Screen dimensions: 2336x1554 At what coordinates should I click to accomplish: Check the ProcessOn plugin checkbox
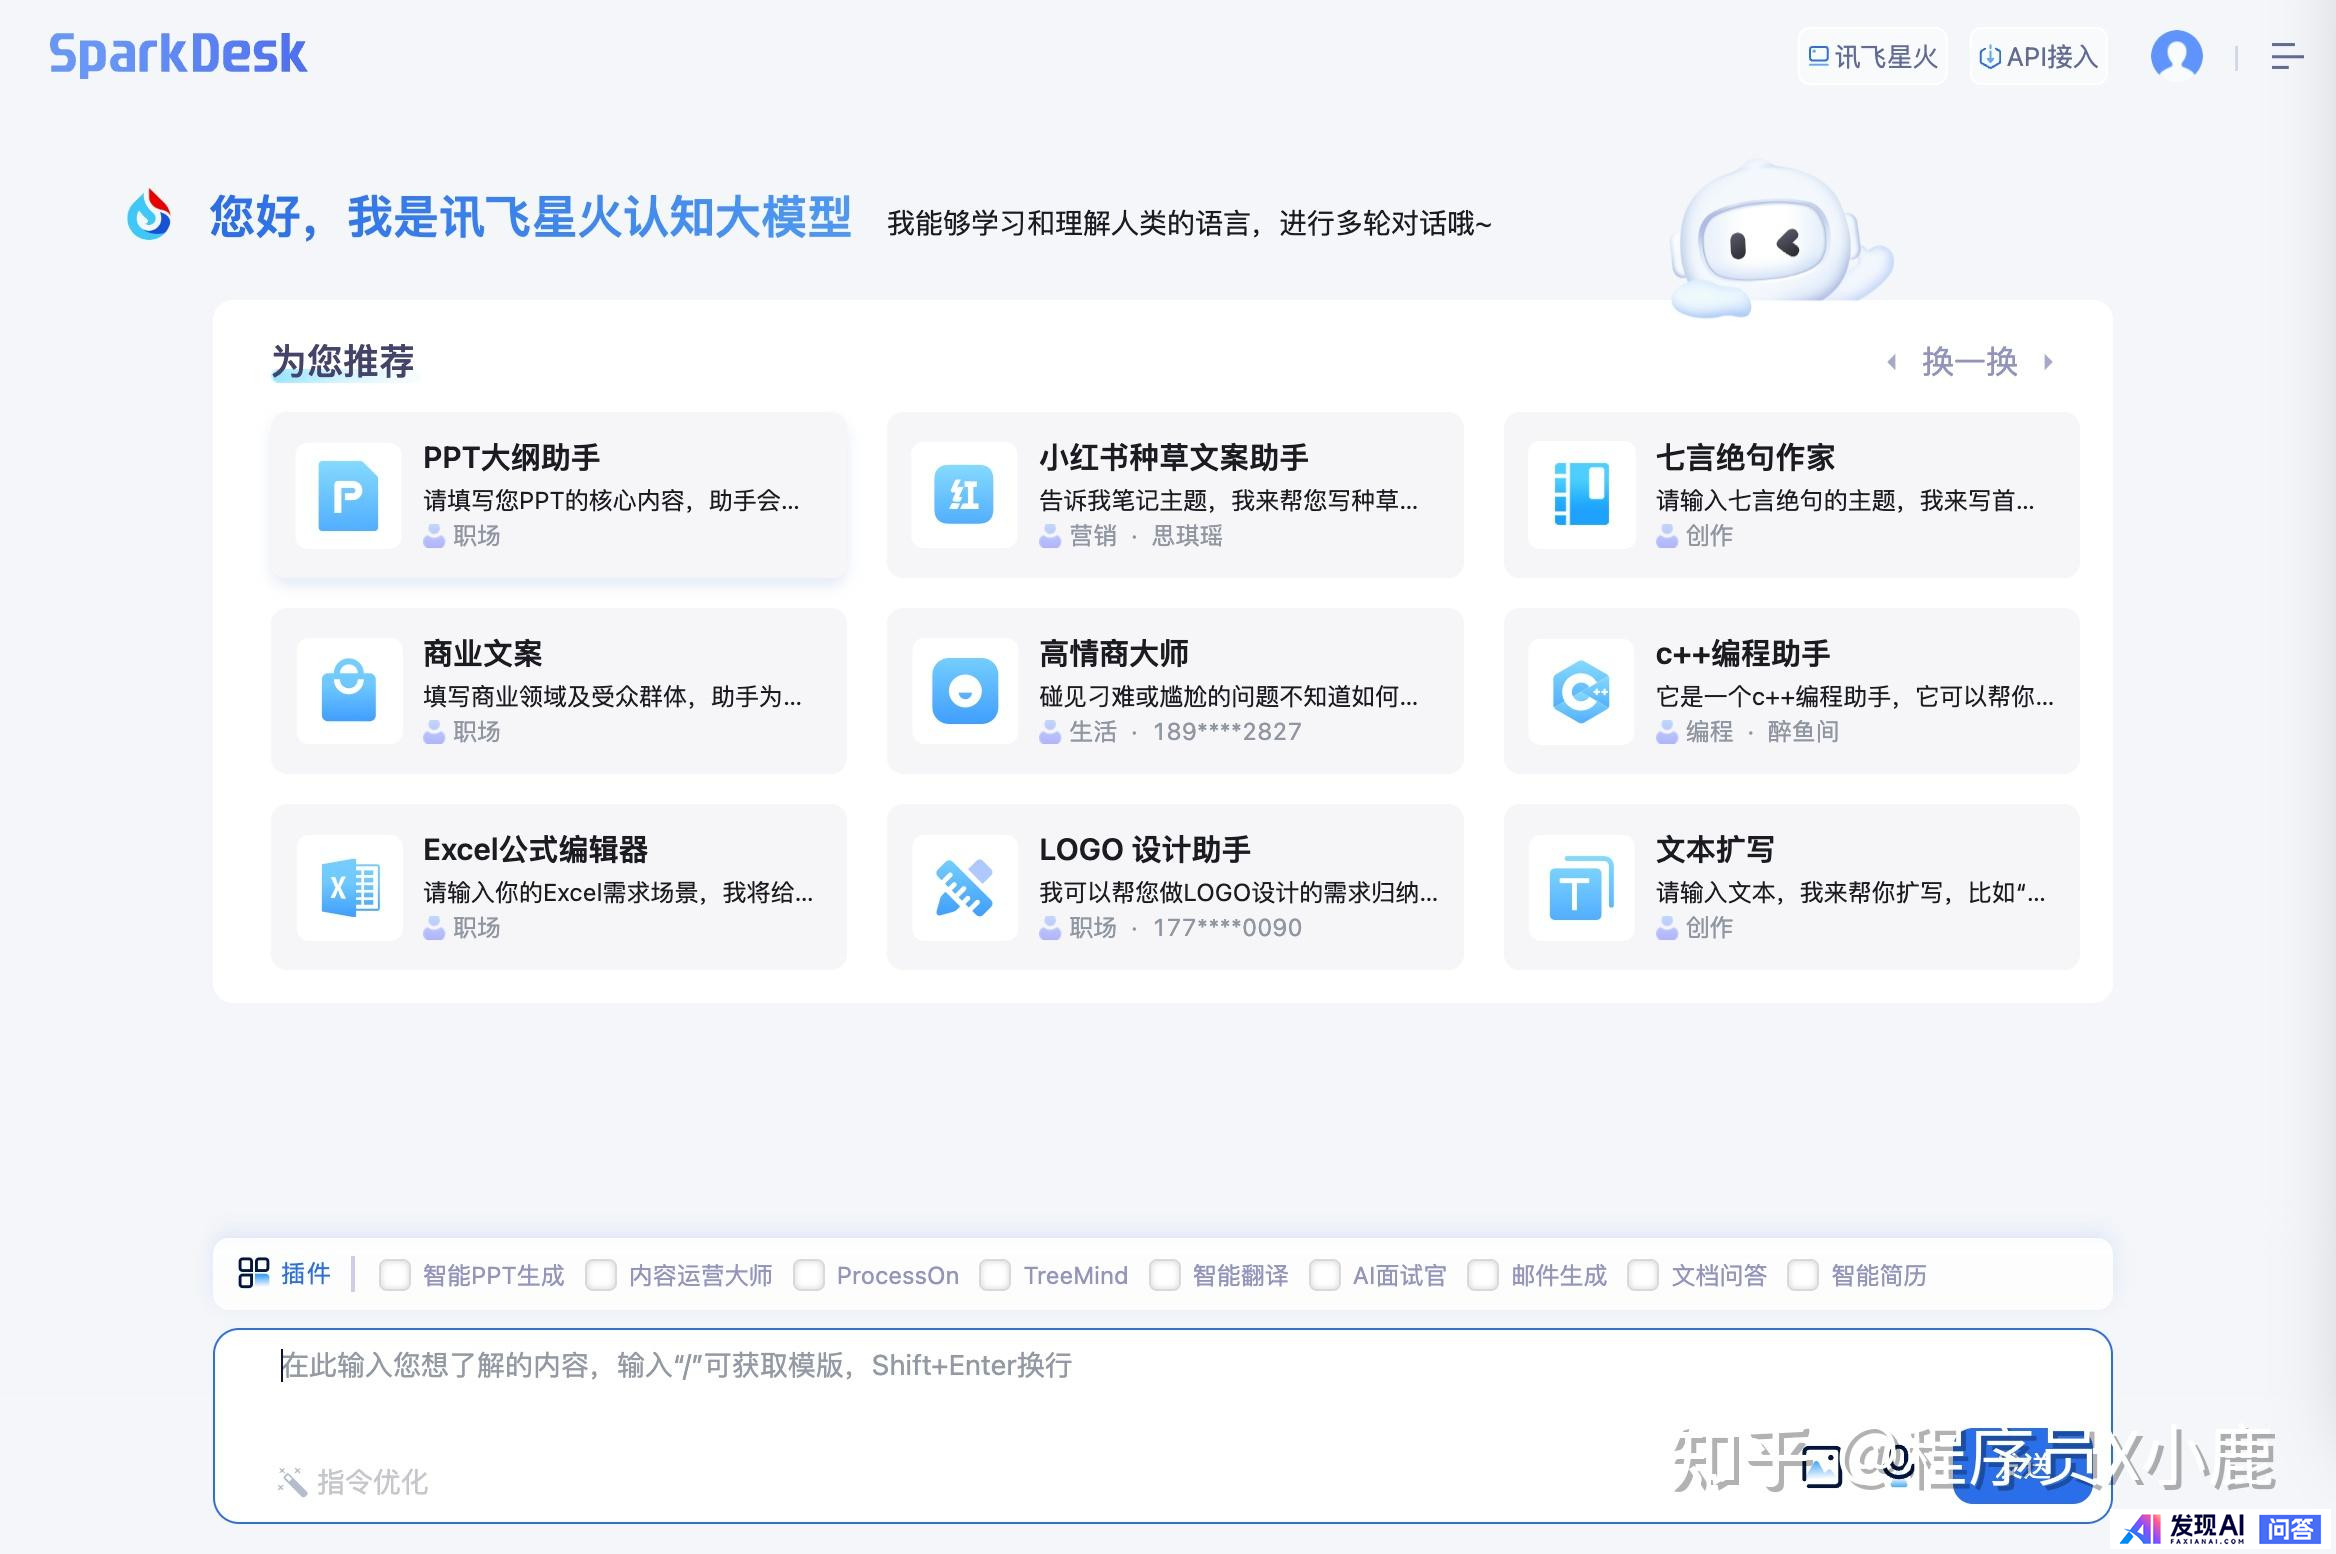[x=808, y=1275]
